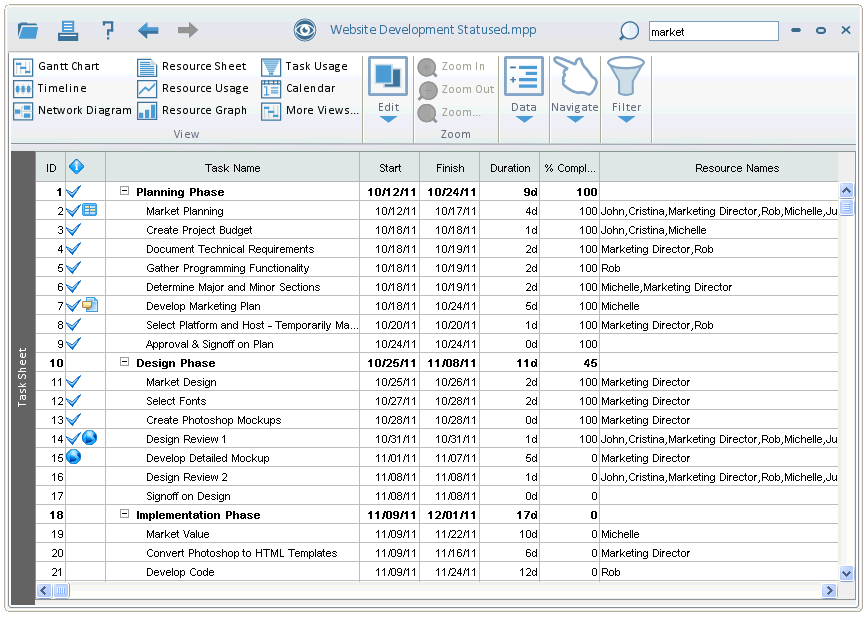This screenshot has height=617, width=867.
Task: Click the search field containing market
Action: pos(713,31)
